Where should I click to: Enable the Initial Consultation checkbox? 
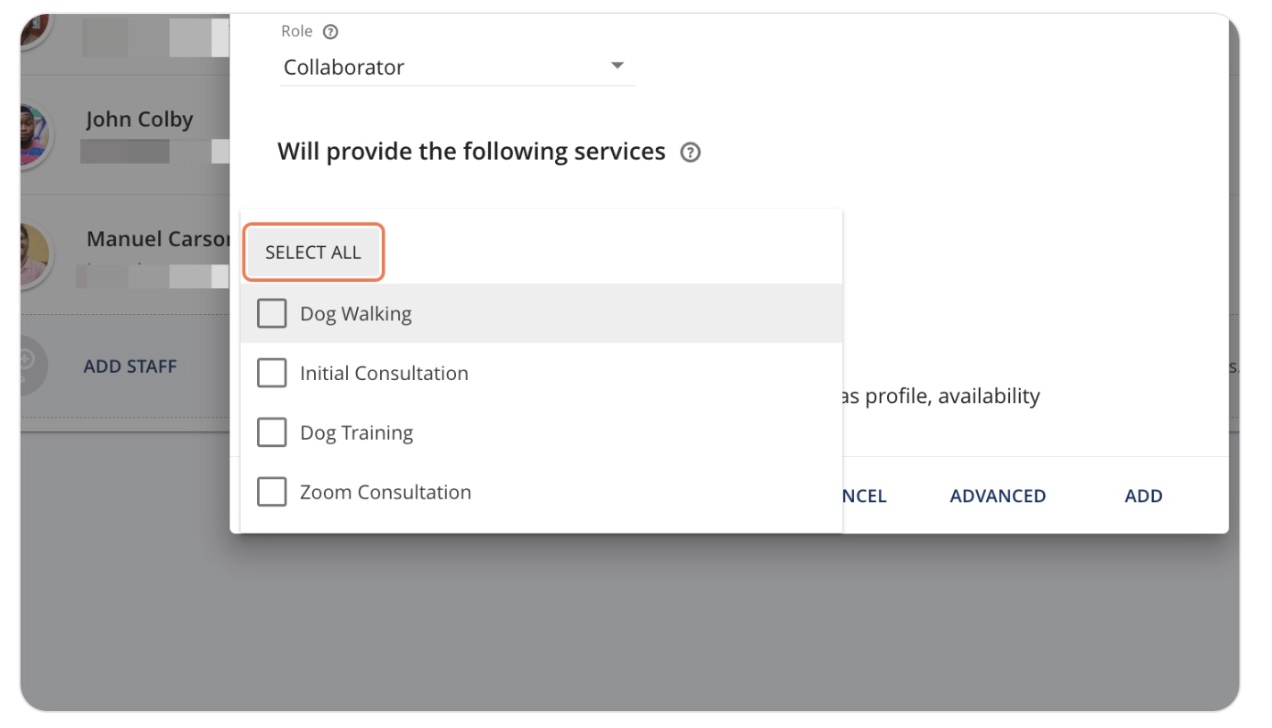point(272,373)
